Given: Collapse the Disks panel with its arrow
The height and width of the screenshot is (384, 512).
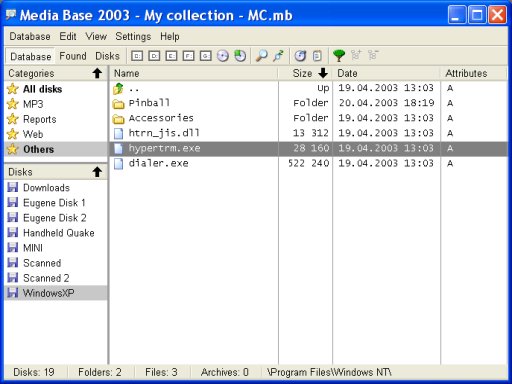Looking at the screenshot, I should [97, 172].
